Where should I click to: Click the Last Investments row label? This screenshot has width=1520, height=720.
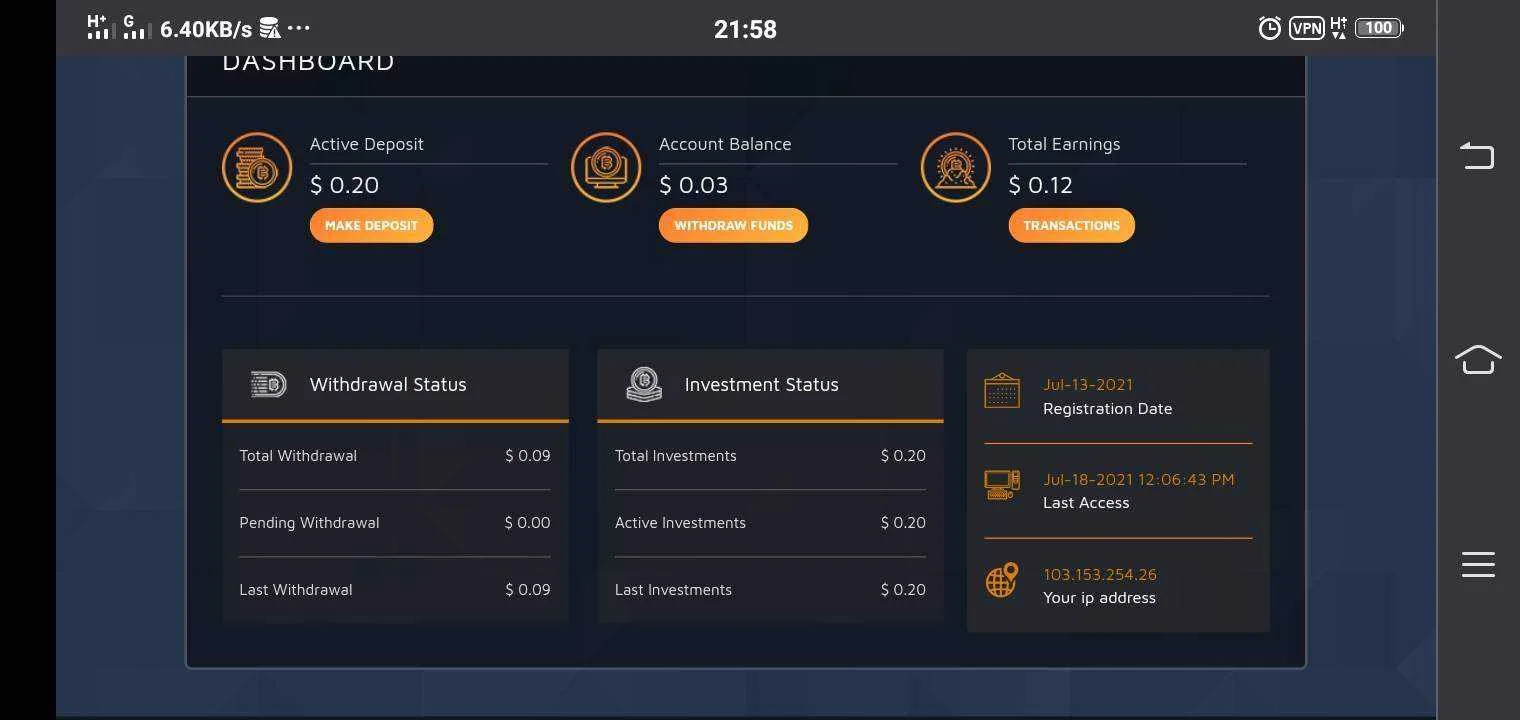pos(673,590)
